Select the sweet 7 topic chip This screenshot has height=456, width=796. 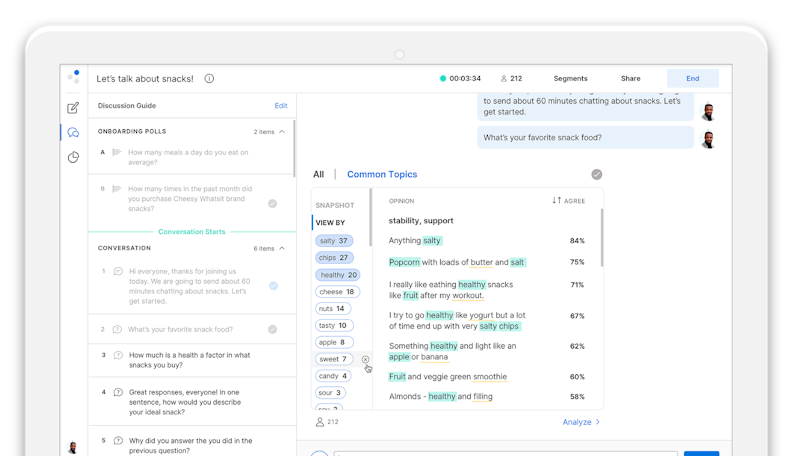(334, 359)
